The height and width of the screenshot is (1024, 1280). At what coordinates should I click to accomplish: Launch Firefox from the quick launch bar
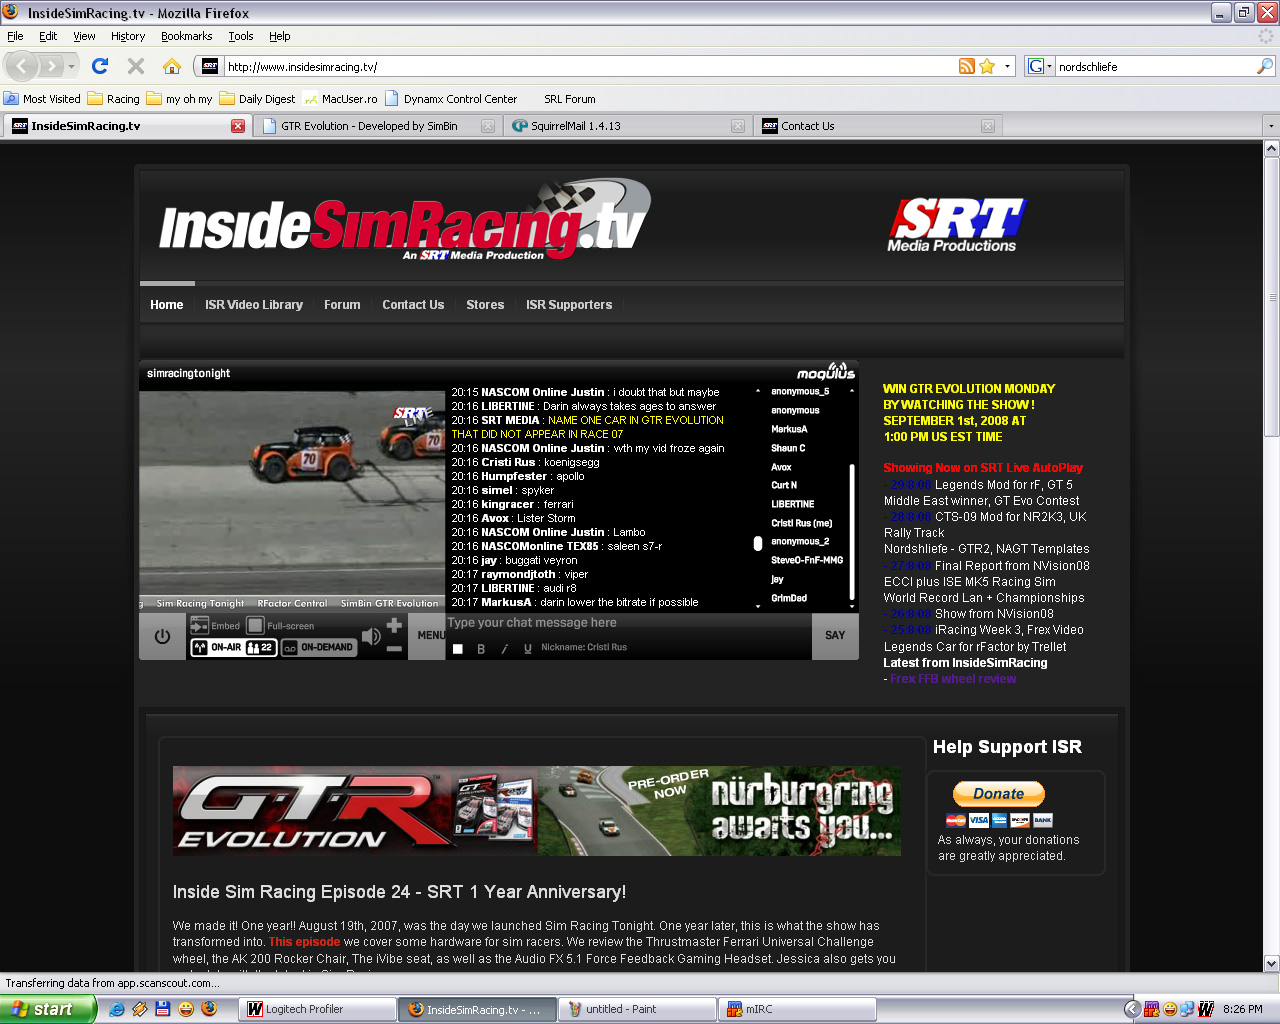pyautogui.click(x=209, y=1009)
